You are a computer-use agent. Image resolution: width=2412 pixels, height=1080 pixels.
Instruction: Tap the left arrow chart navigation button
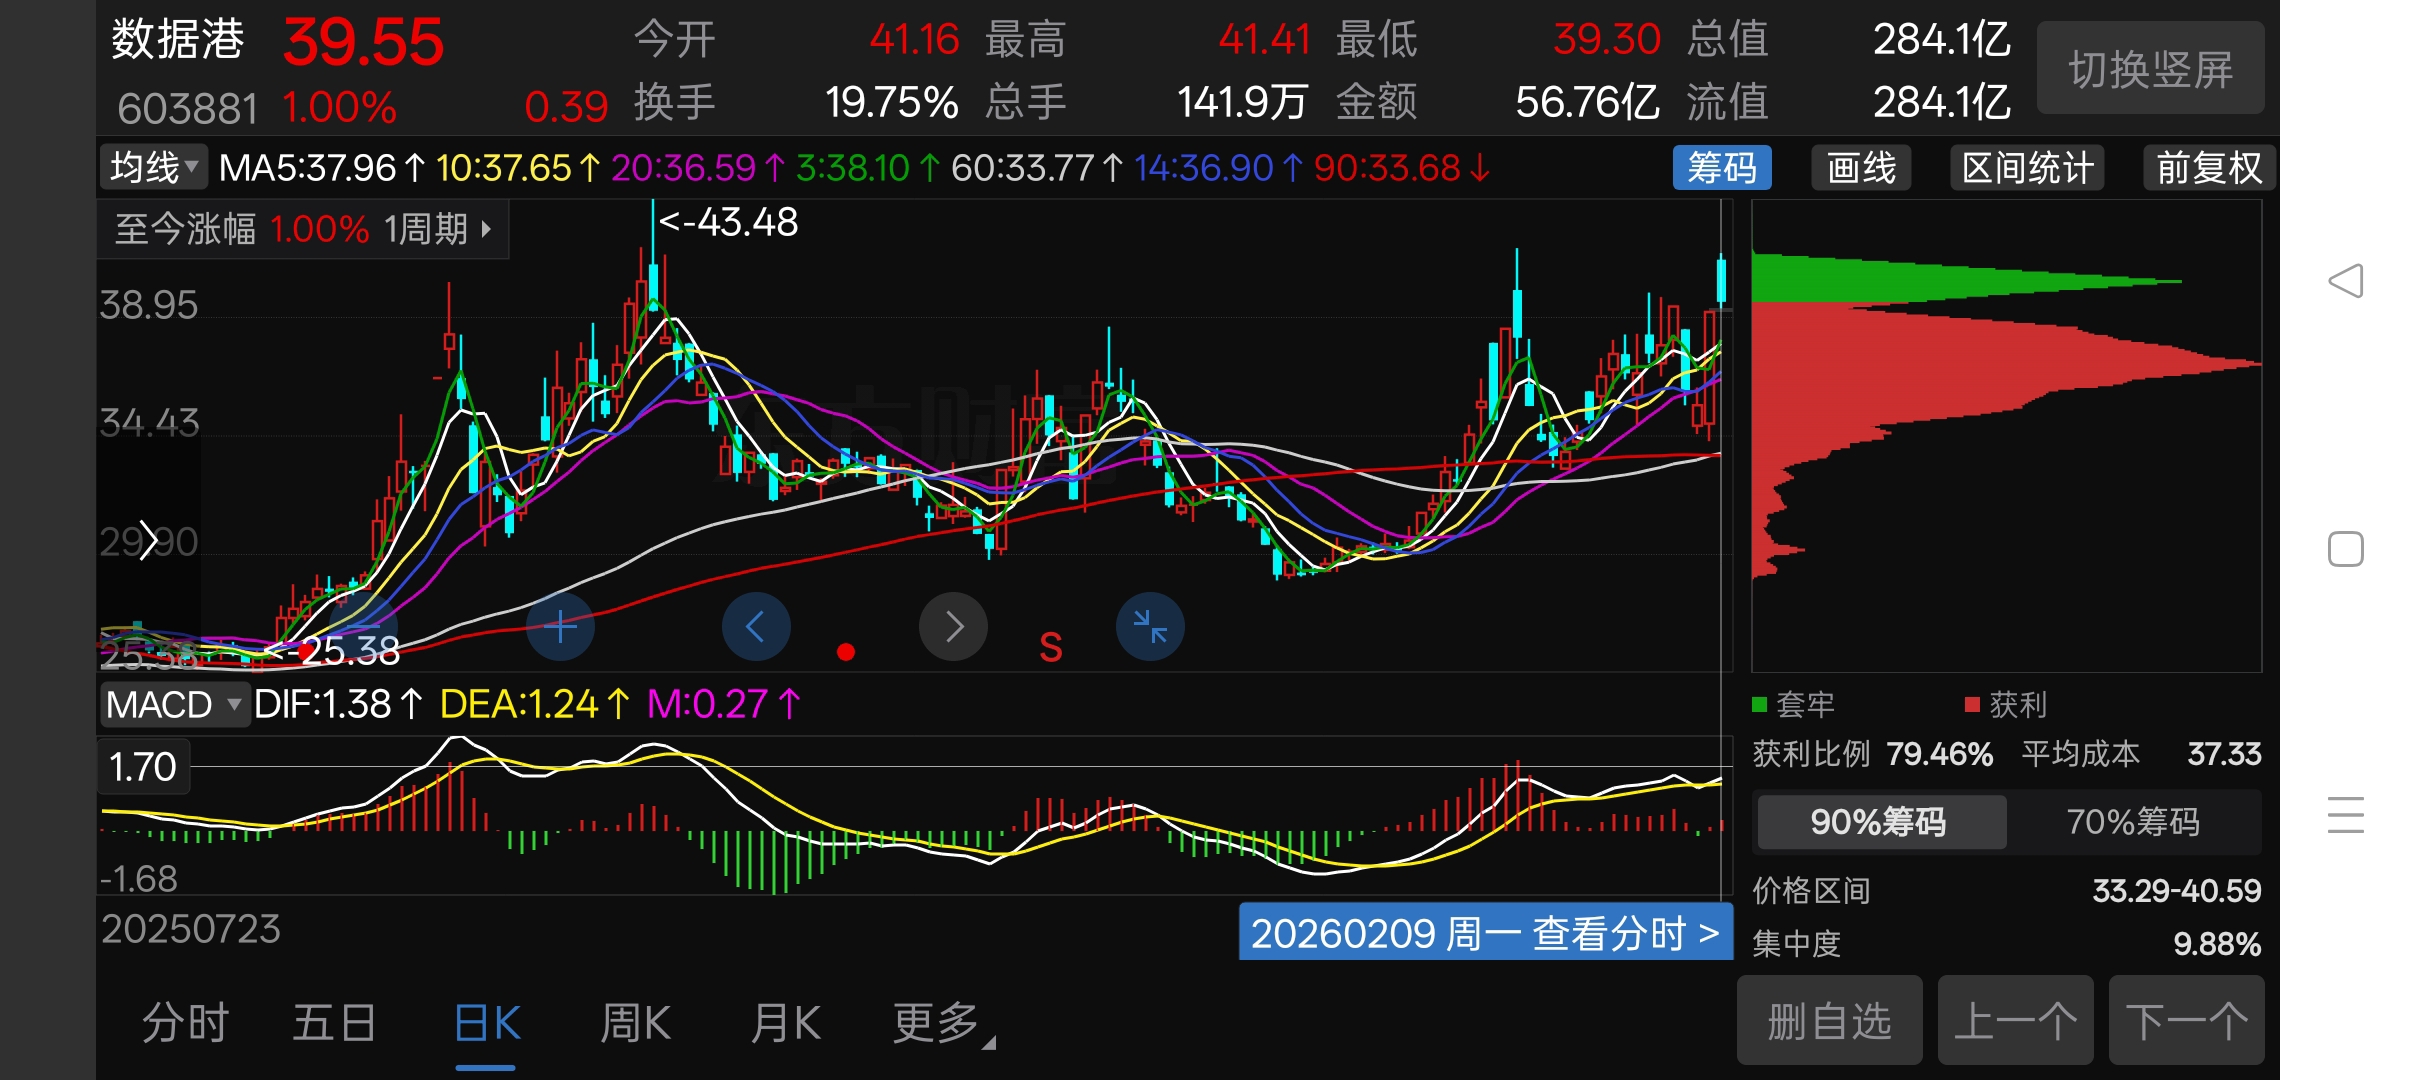[x=756, y=627]
